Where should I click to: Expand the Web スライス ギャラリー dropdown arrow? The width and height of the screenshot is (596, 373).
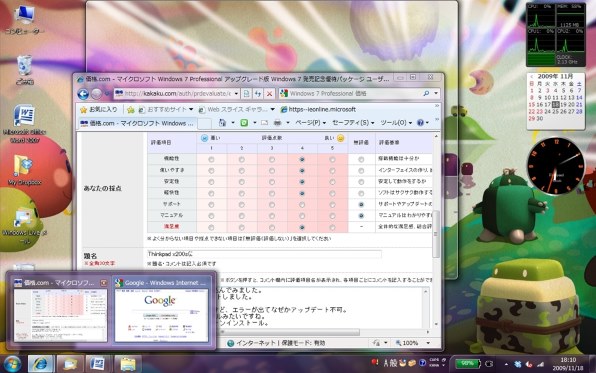[x=273, y=110]
